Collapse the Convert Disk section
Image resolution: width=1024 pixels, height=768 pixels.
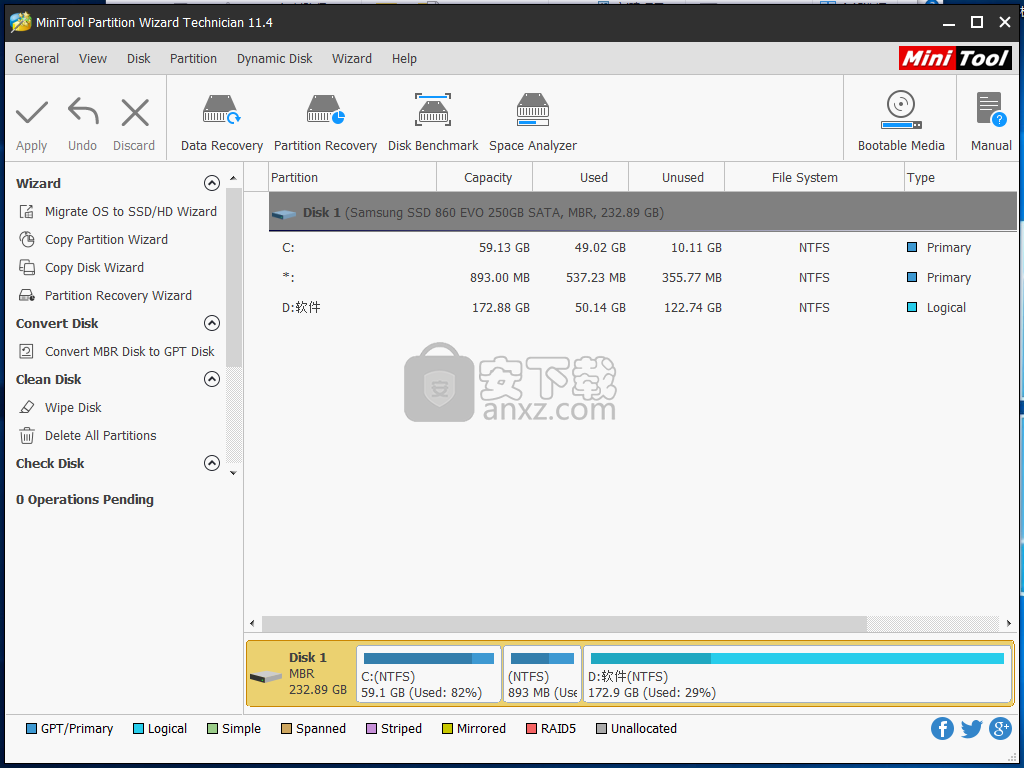tap(212, 323)
